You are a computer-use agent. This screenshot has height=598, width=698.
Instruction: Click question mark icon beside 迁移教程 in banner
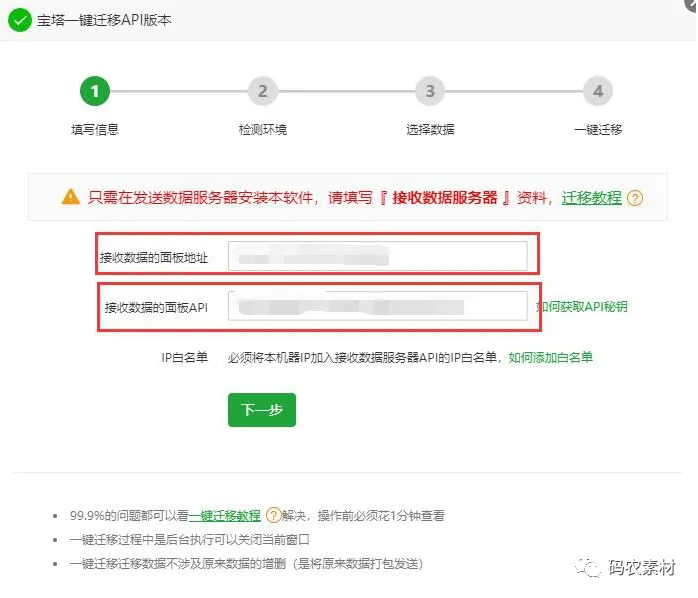[x=634, y=198]
